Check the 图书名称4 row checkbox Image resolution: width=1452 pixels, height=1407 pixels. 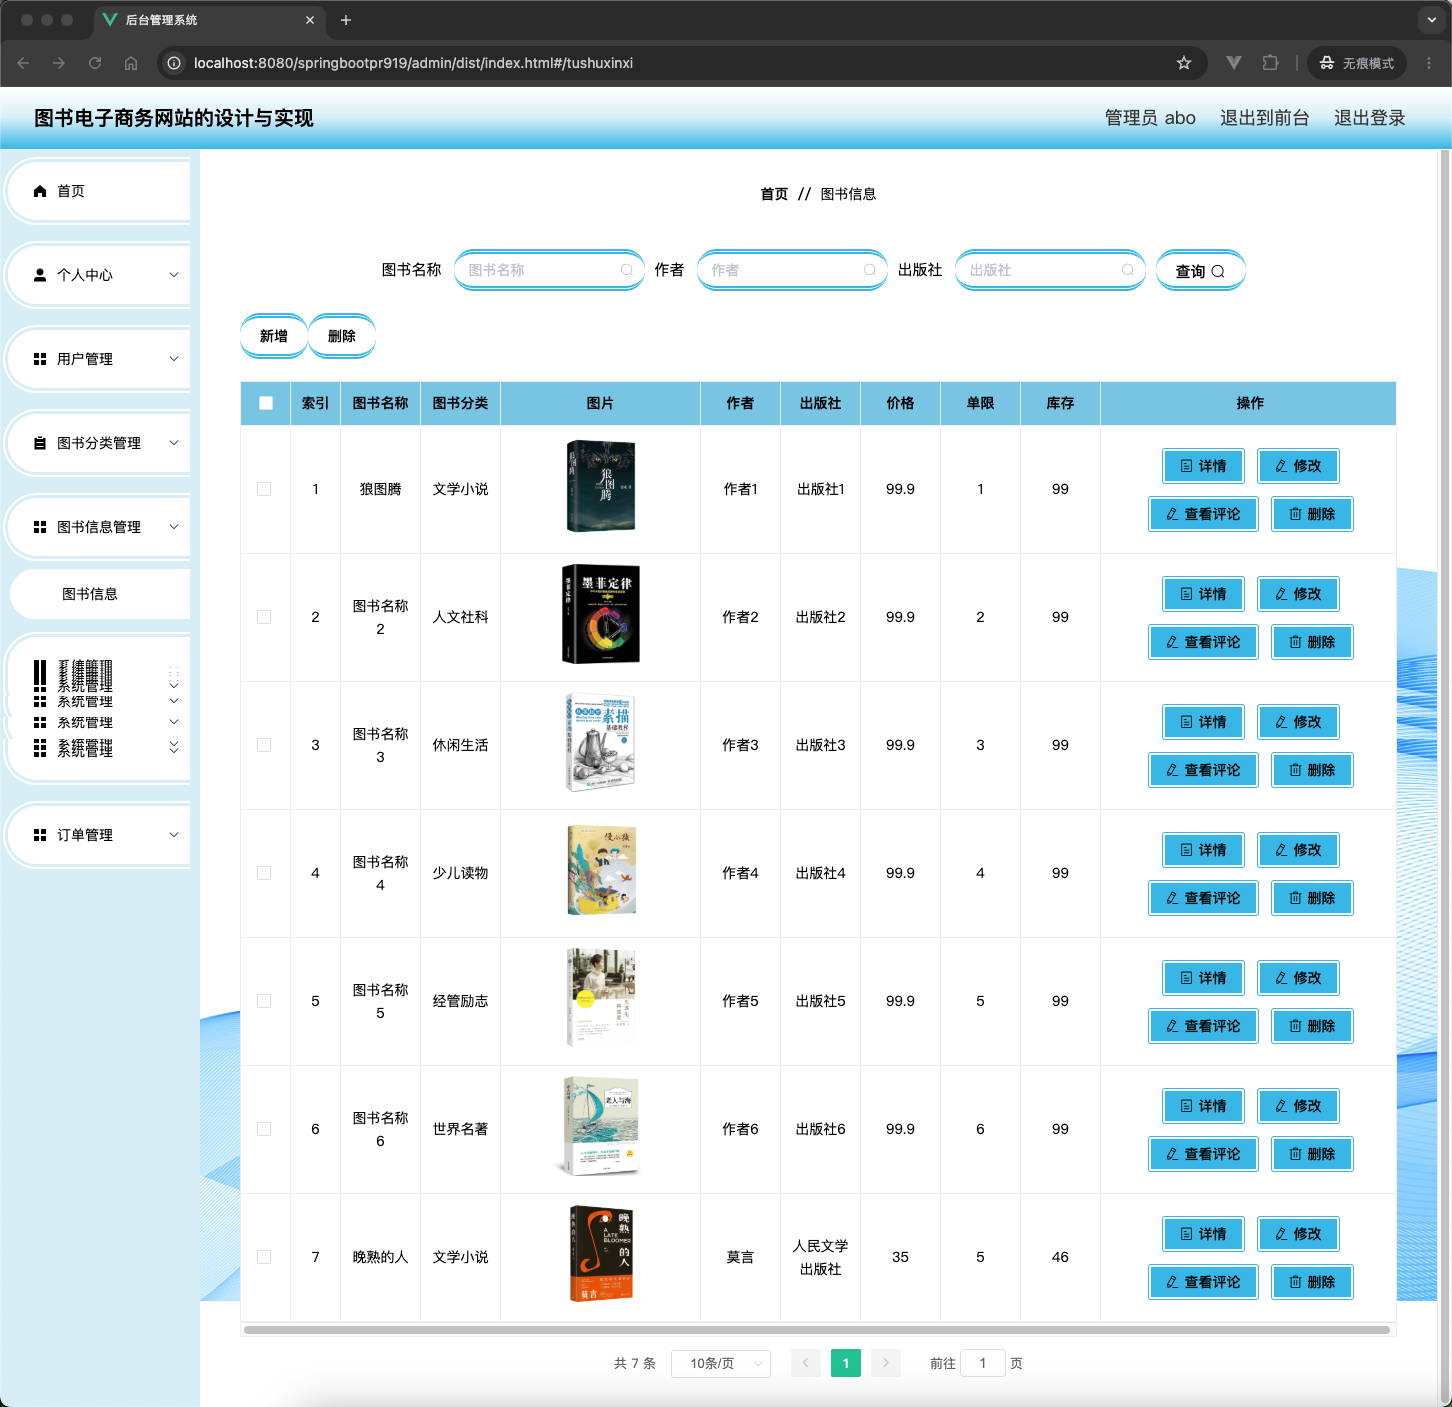pyautogui.click(x=264, y=873)
